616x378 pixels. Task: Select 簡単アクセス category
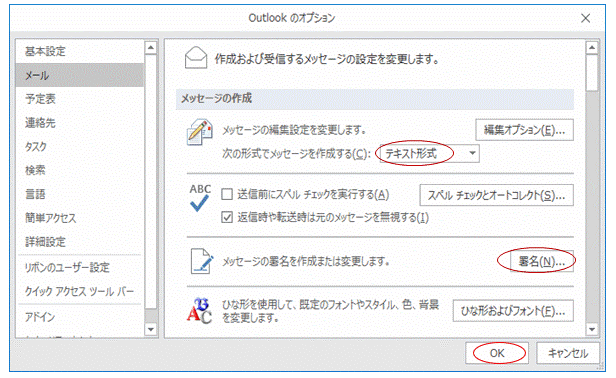(x=80, y=218)
